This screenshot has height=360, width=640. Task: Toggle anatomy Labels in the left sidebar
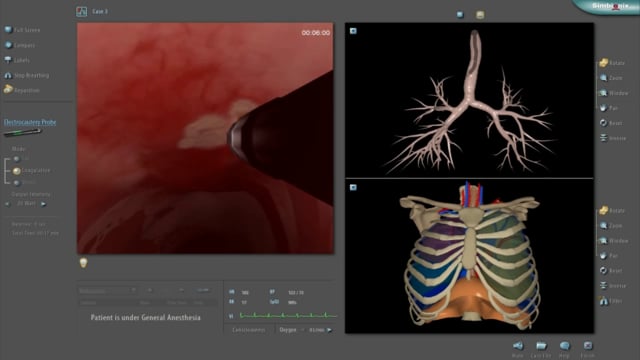[x=17, y=60]
